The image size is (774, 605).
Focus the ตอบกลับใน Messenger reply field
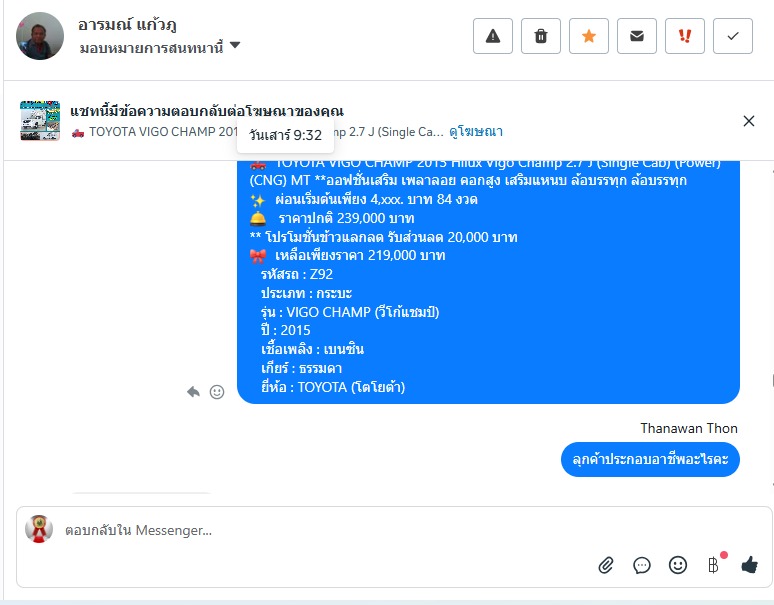pos(326,530)
